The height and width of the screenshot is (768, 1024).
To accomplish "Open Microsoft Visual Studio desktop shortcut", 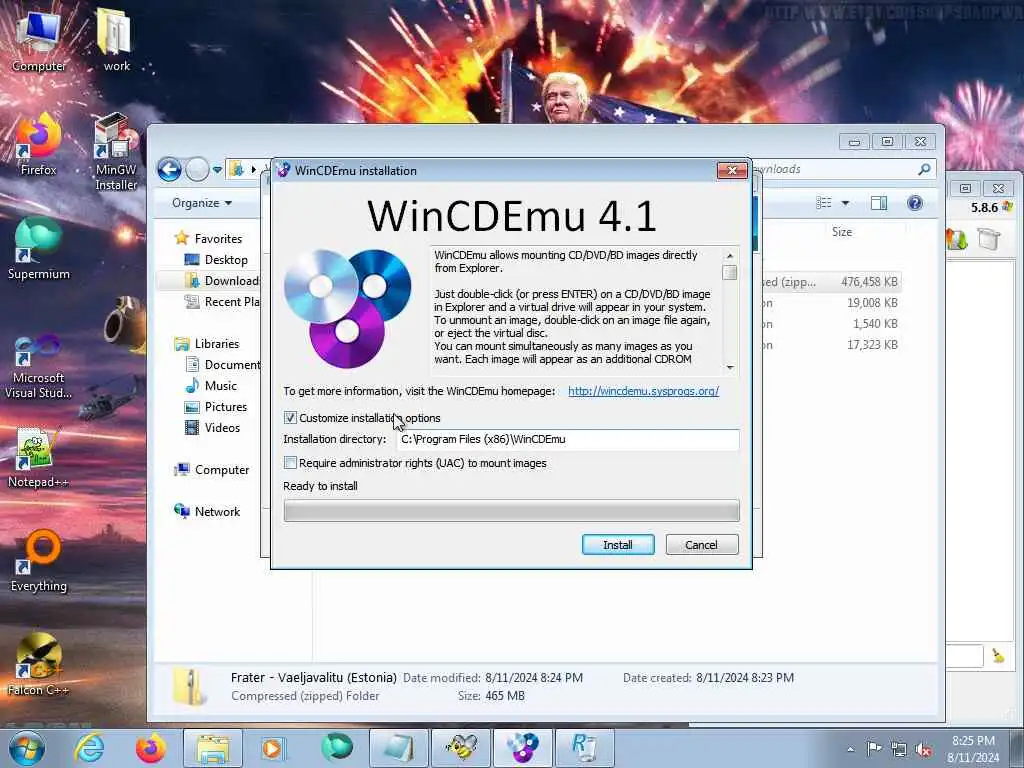I will coord(39,366).
